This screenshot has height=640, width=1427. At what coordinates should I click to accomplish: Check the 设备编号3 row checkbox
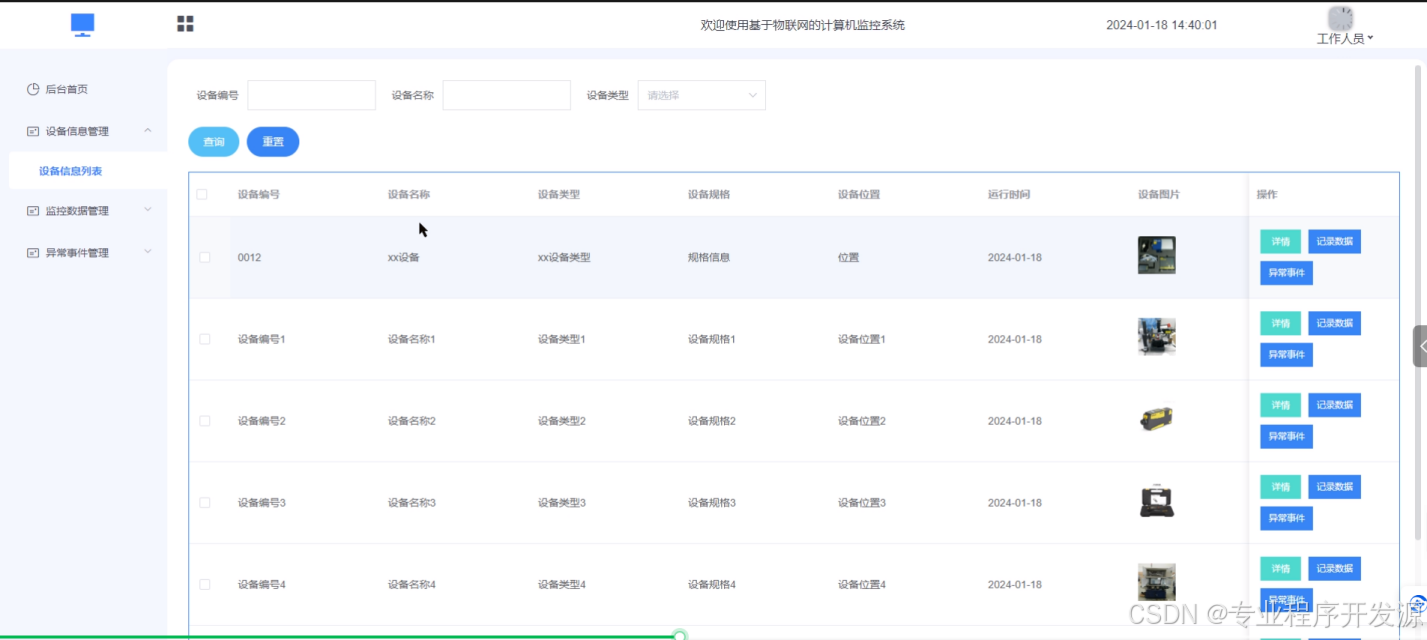(x=205, y=503)
